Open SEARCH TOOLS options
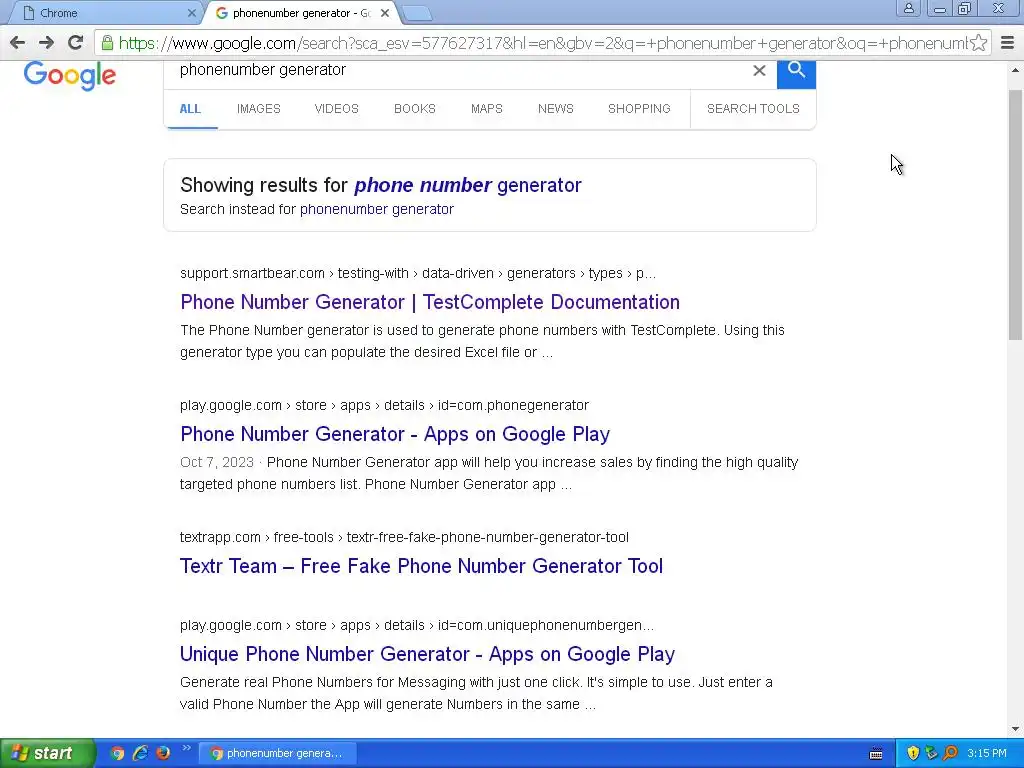The height and width of the screenshot is (768, 1024). (x=753, y=109)
